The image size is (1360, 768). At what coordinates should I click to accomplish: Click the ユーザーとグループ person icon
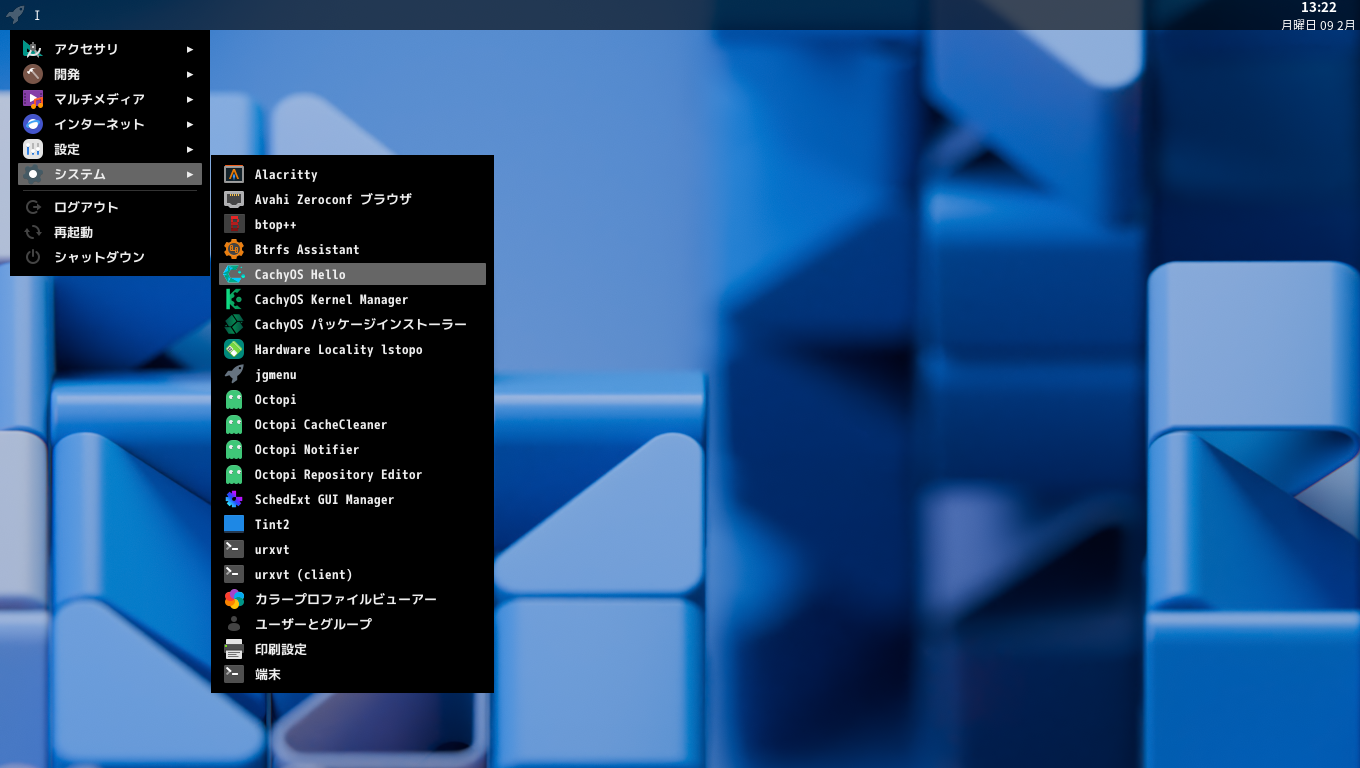[234, 624]
